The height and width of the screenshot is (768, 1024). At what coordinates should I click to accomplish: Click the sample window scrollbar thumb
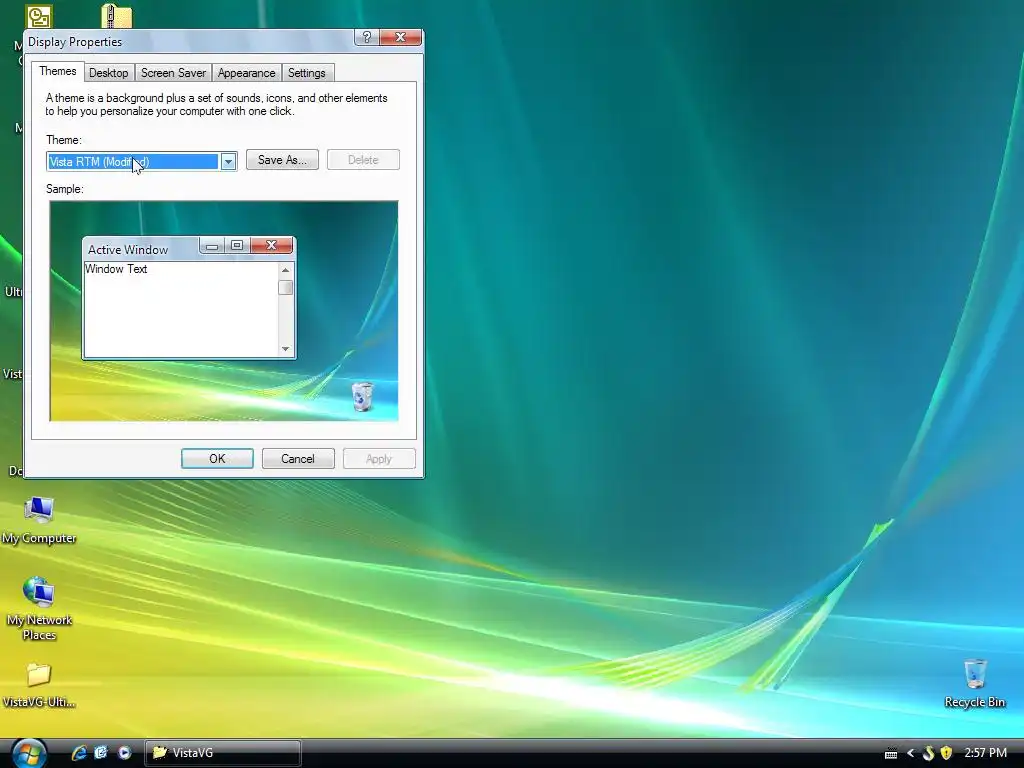285,287
